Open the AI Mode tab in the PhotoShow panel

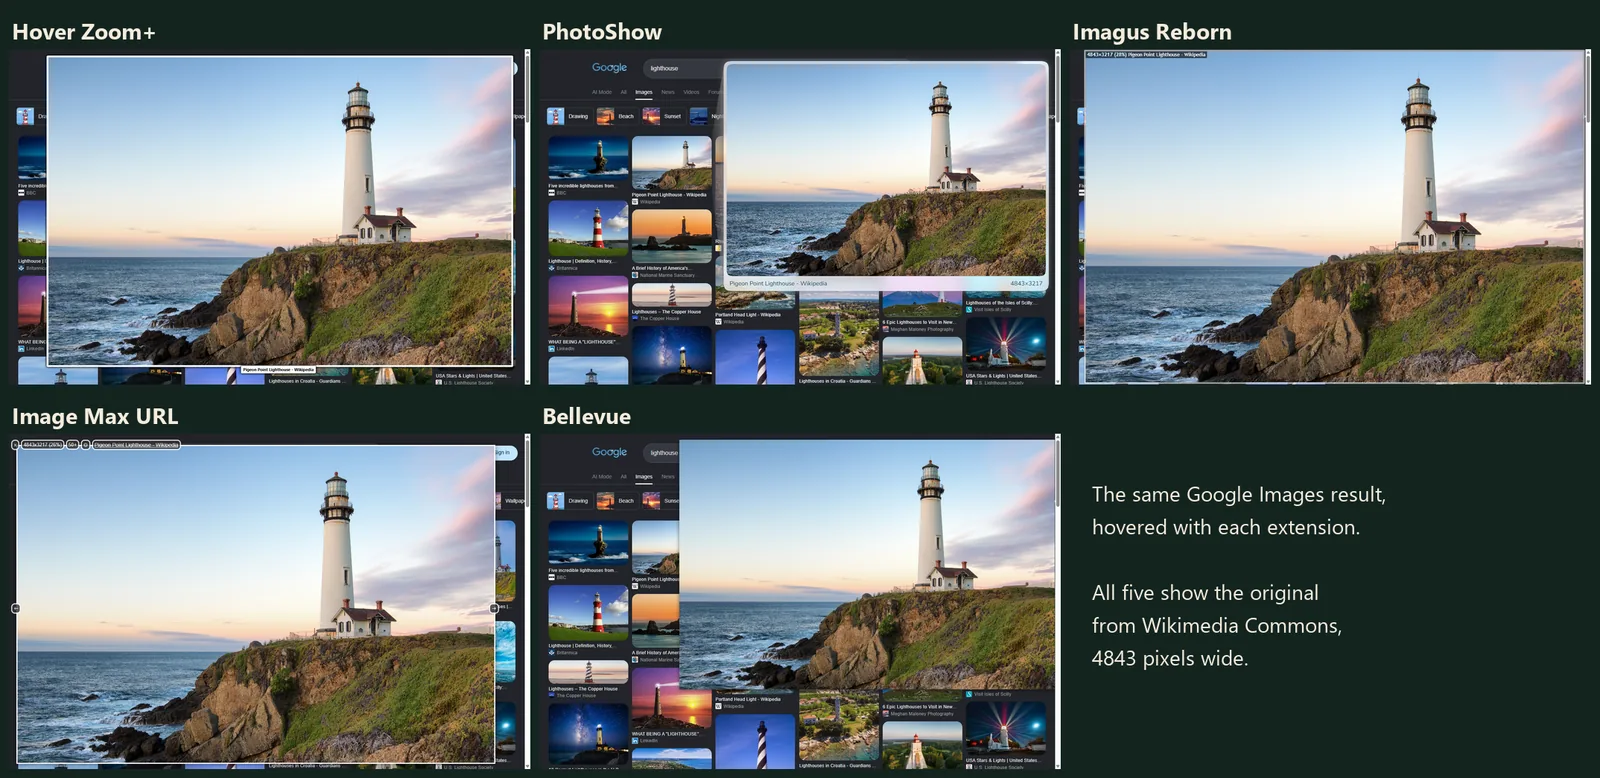tap(601, 92)
